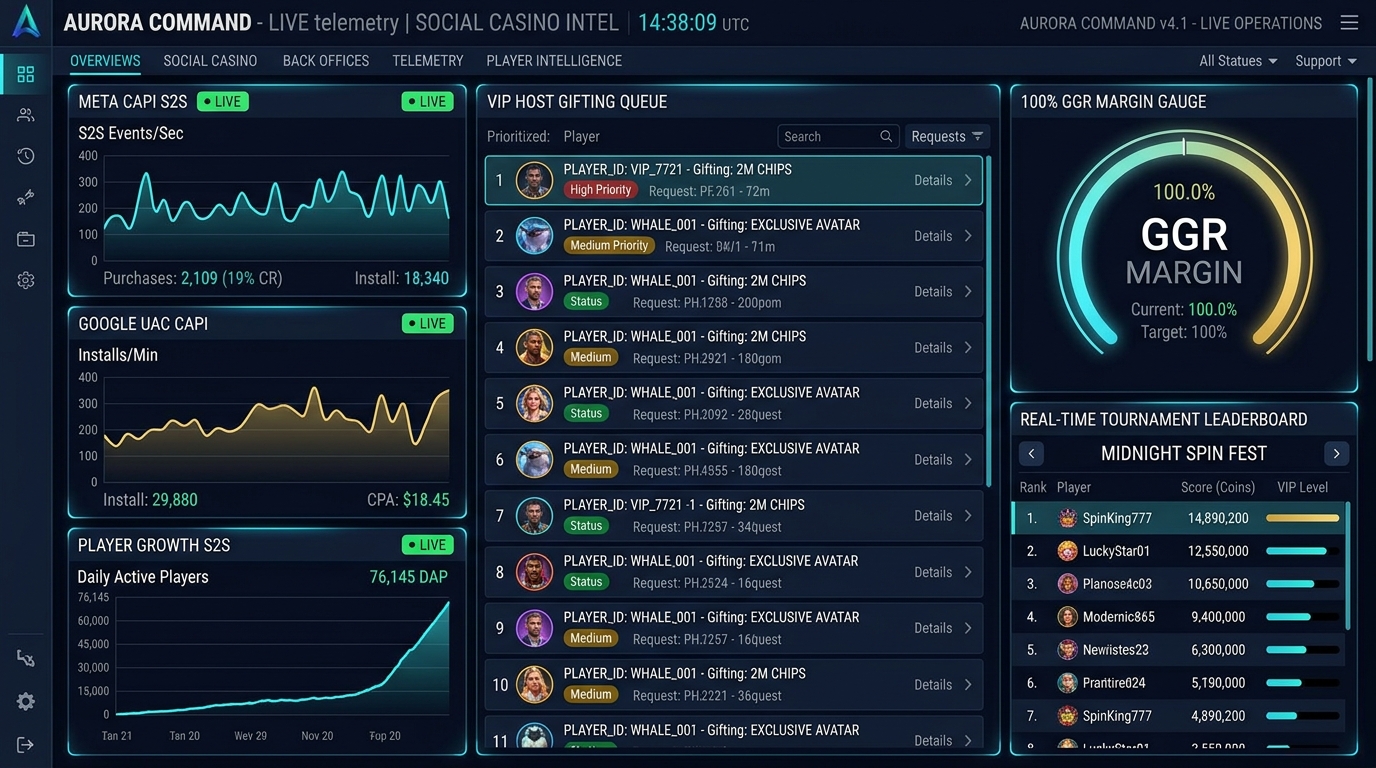Click the avatar next to LuckyStar01
1376x768 pixels.
tap(1067, 551)
